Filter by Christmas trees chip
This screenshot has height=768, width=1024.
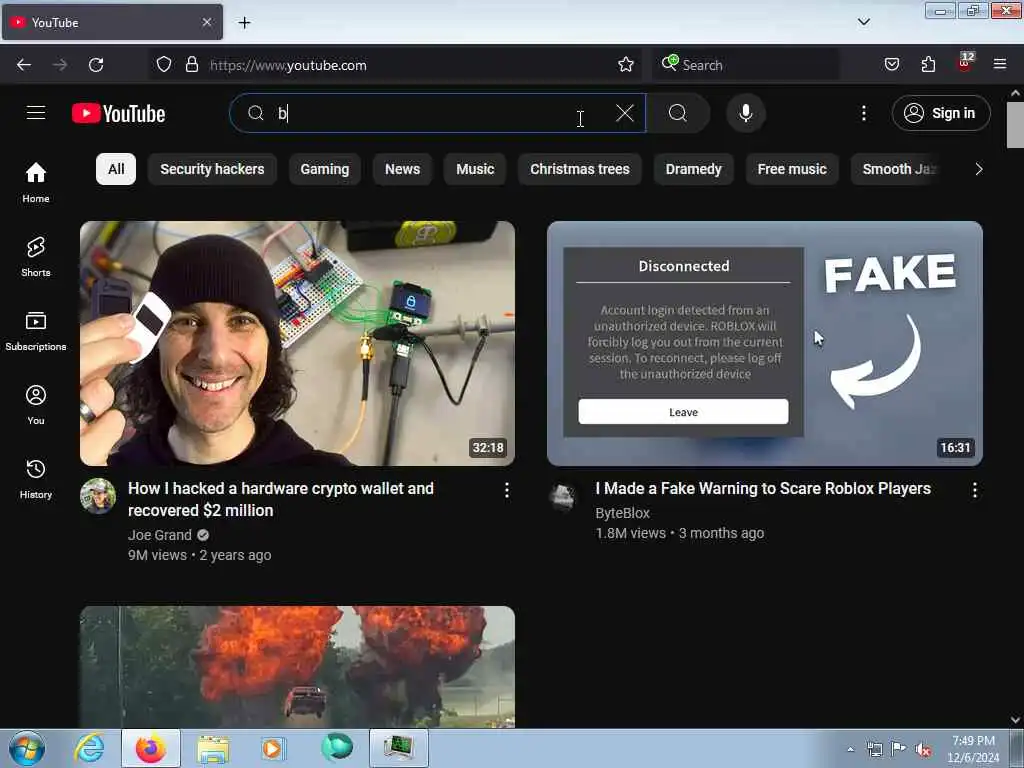[580, 169]
